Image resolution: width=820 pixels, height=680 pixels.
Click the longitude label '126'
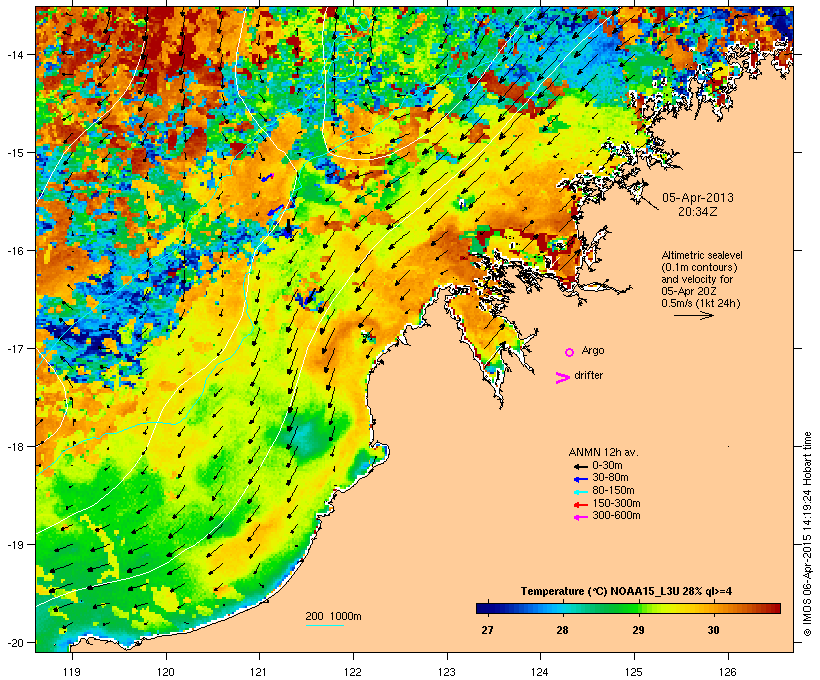tap(728, 671)
